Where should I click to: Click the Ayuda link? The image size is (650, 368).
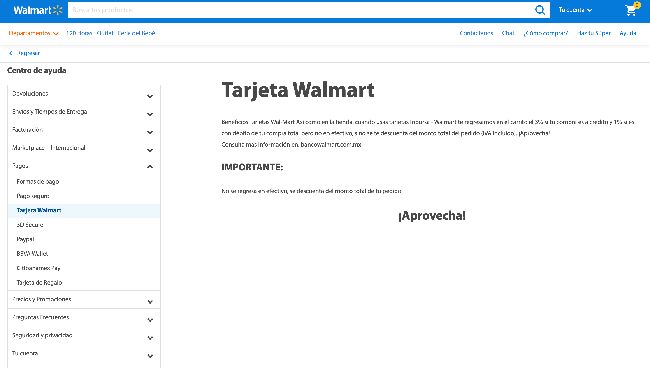pyautogui.click(x=628, y=33)
